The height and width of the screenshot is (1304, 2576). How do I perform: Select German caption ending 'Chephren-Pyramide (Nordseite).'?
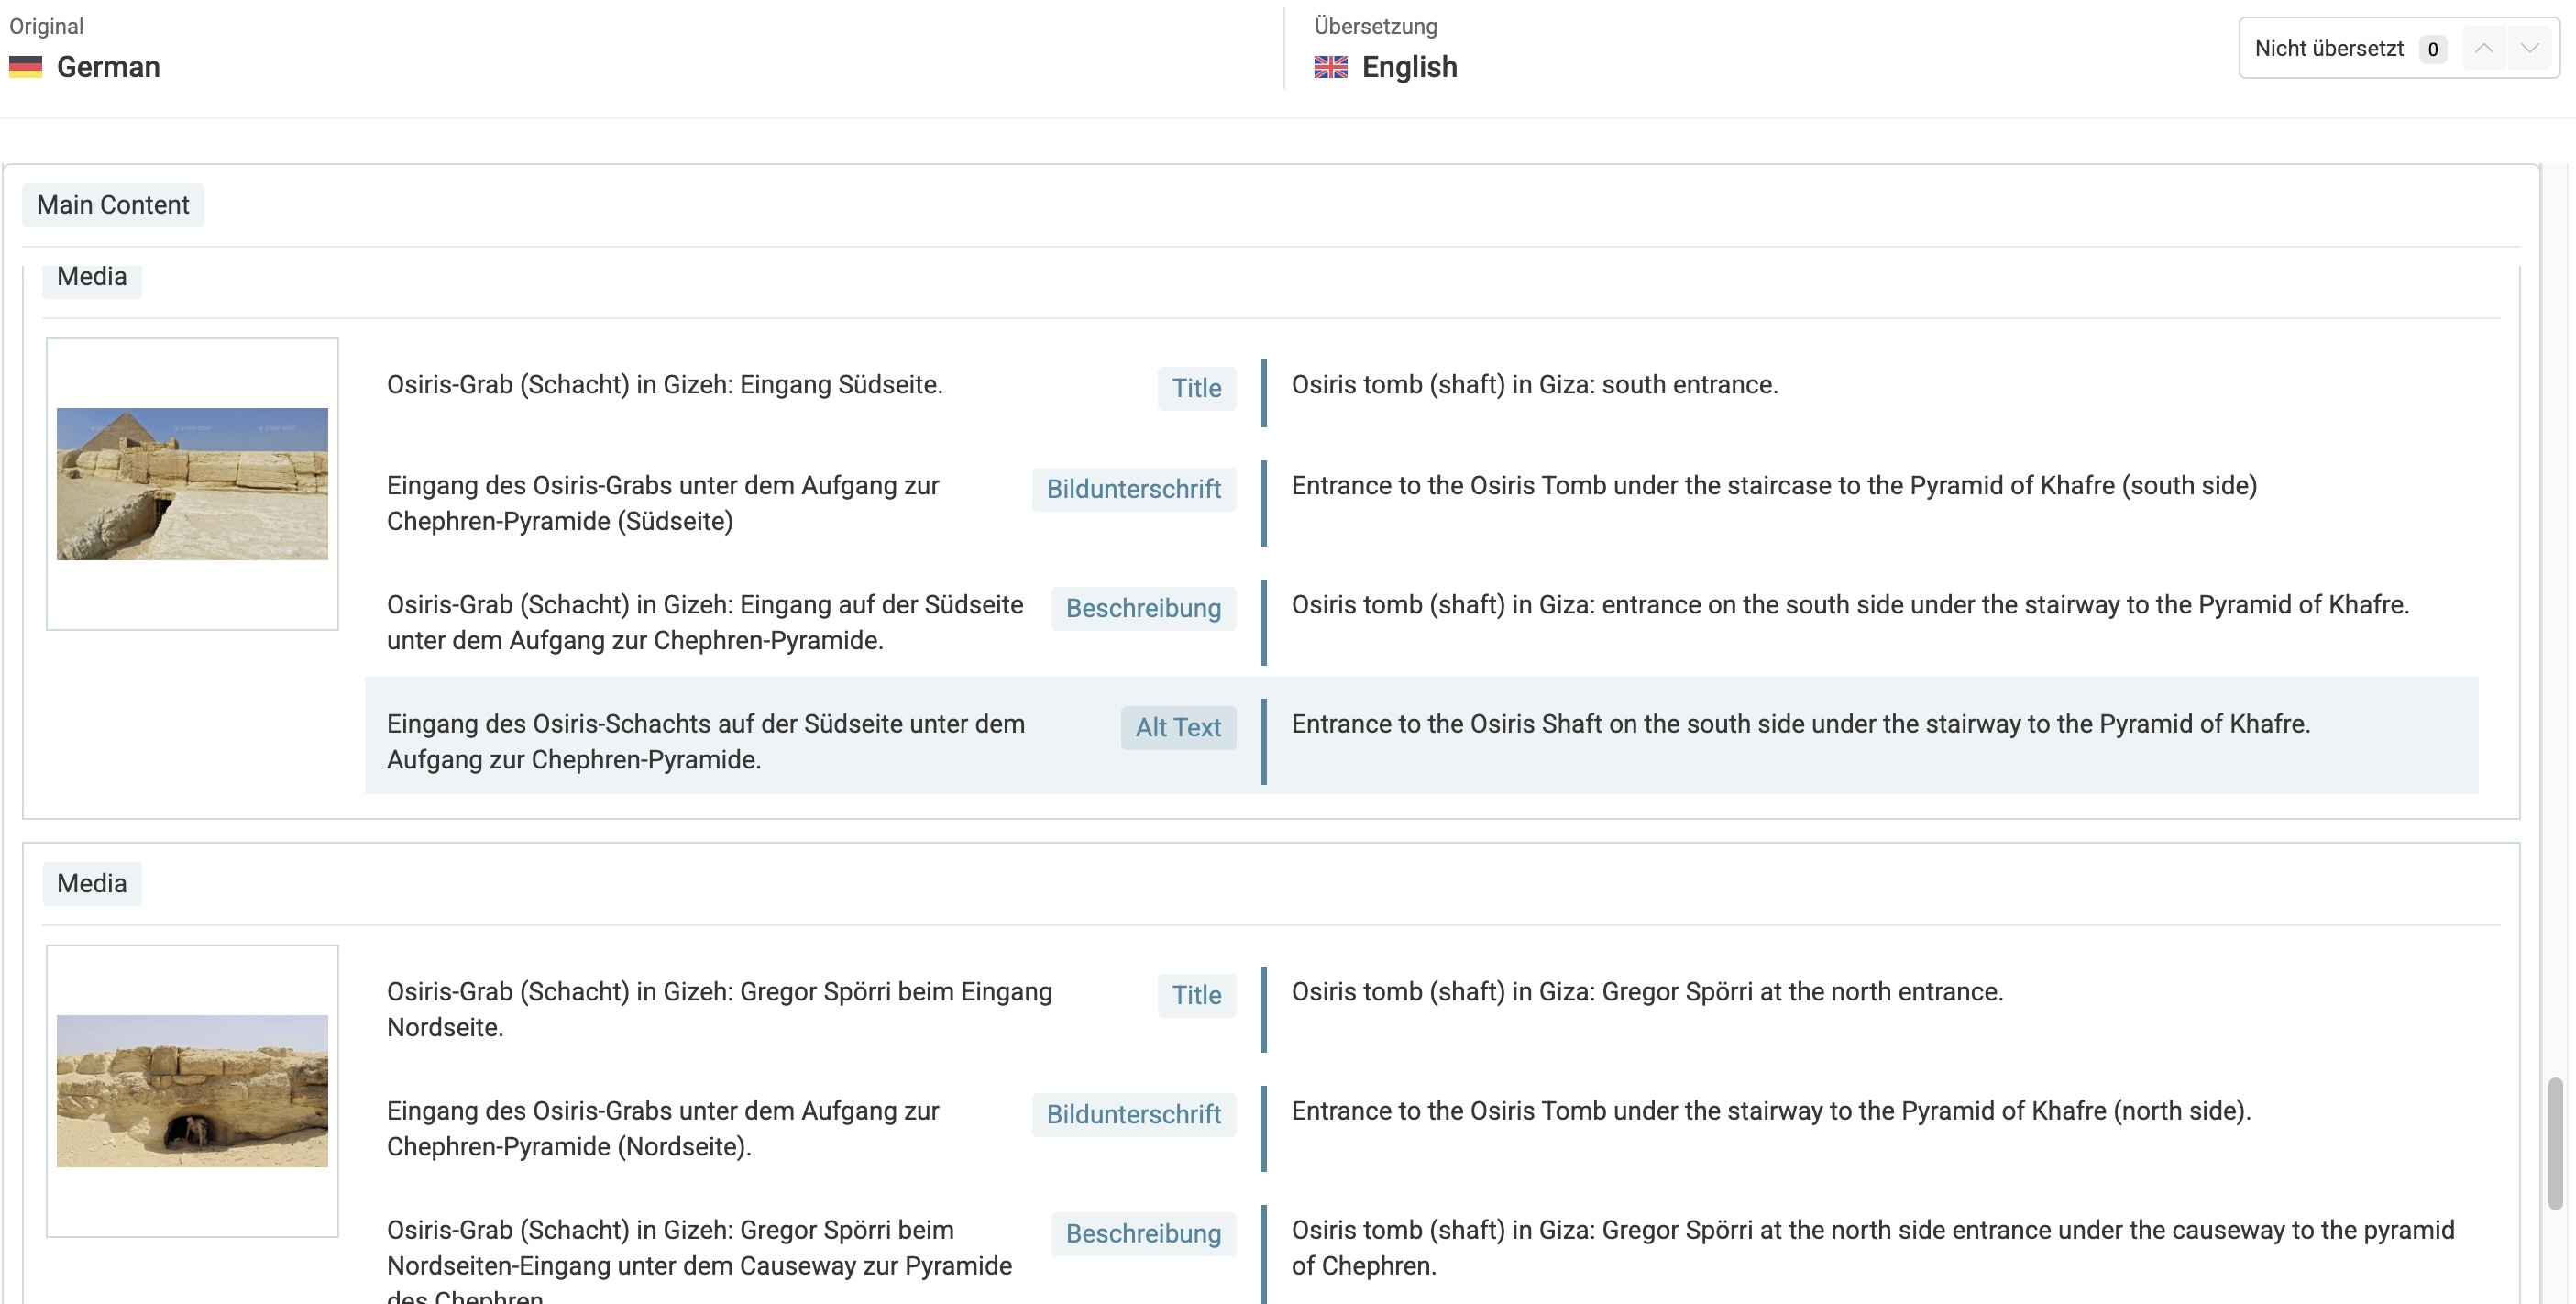coord(663,1128)
